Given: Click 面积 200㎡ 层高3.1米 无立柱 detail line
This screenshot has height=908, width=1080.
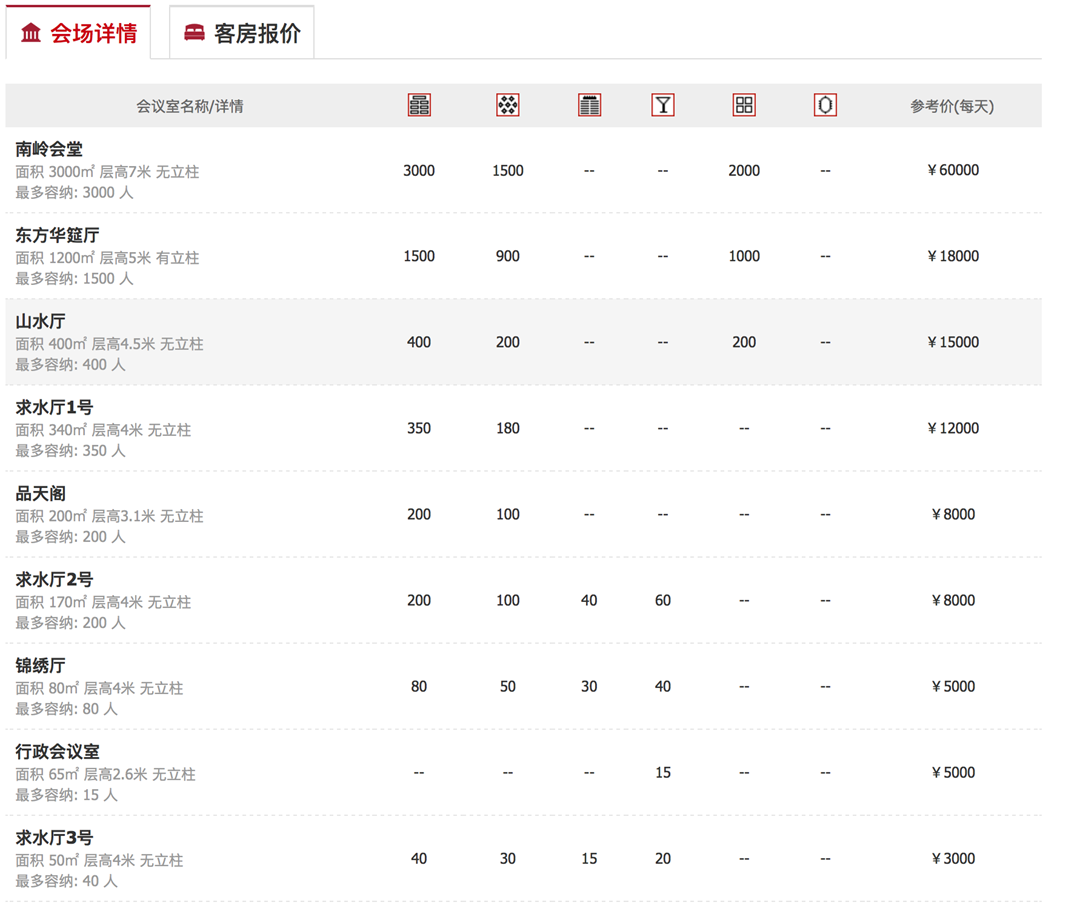Looking at the screenshot, I should [109, 516].
